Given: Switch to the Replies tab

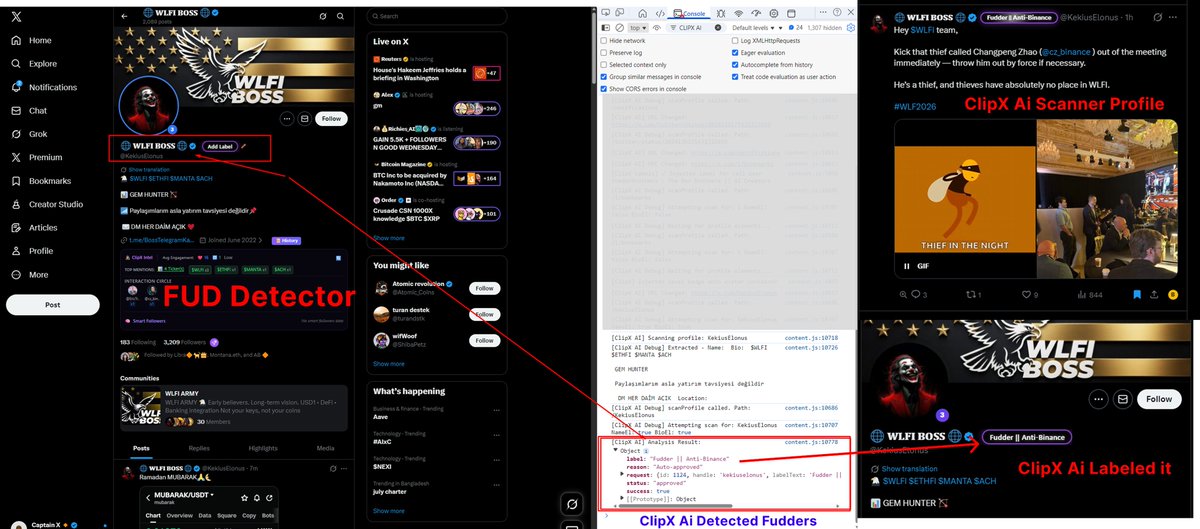Looking at the screenshot, I should pyautogui.click(x=199, y=448).
